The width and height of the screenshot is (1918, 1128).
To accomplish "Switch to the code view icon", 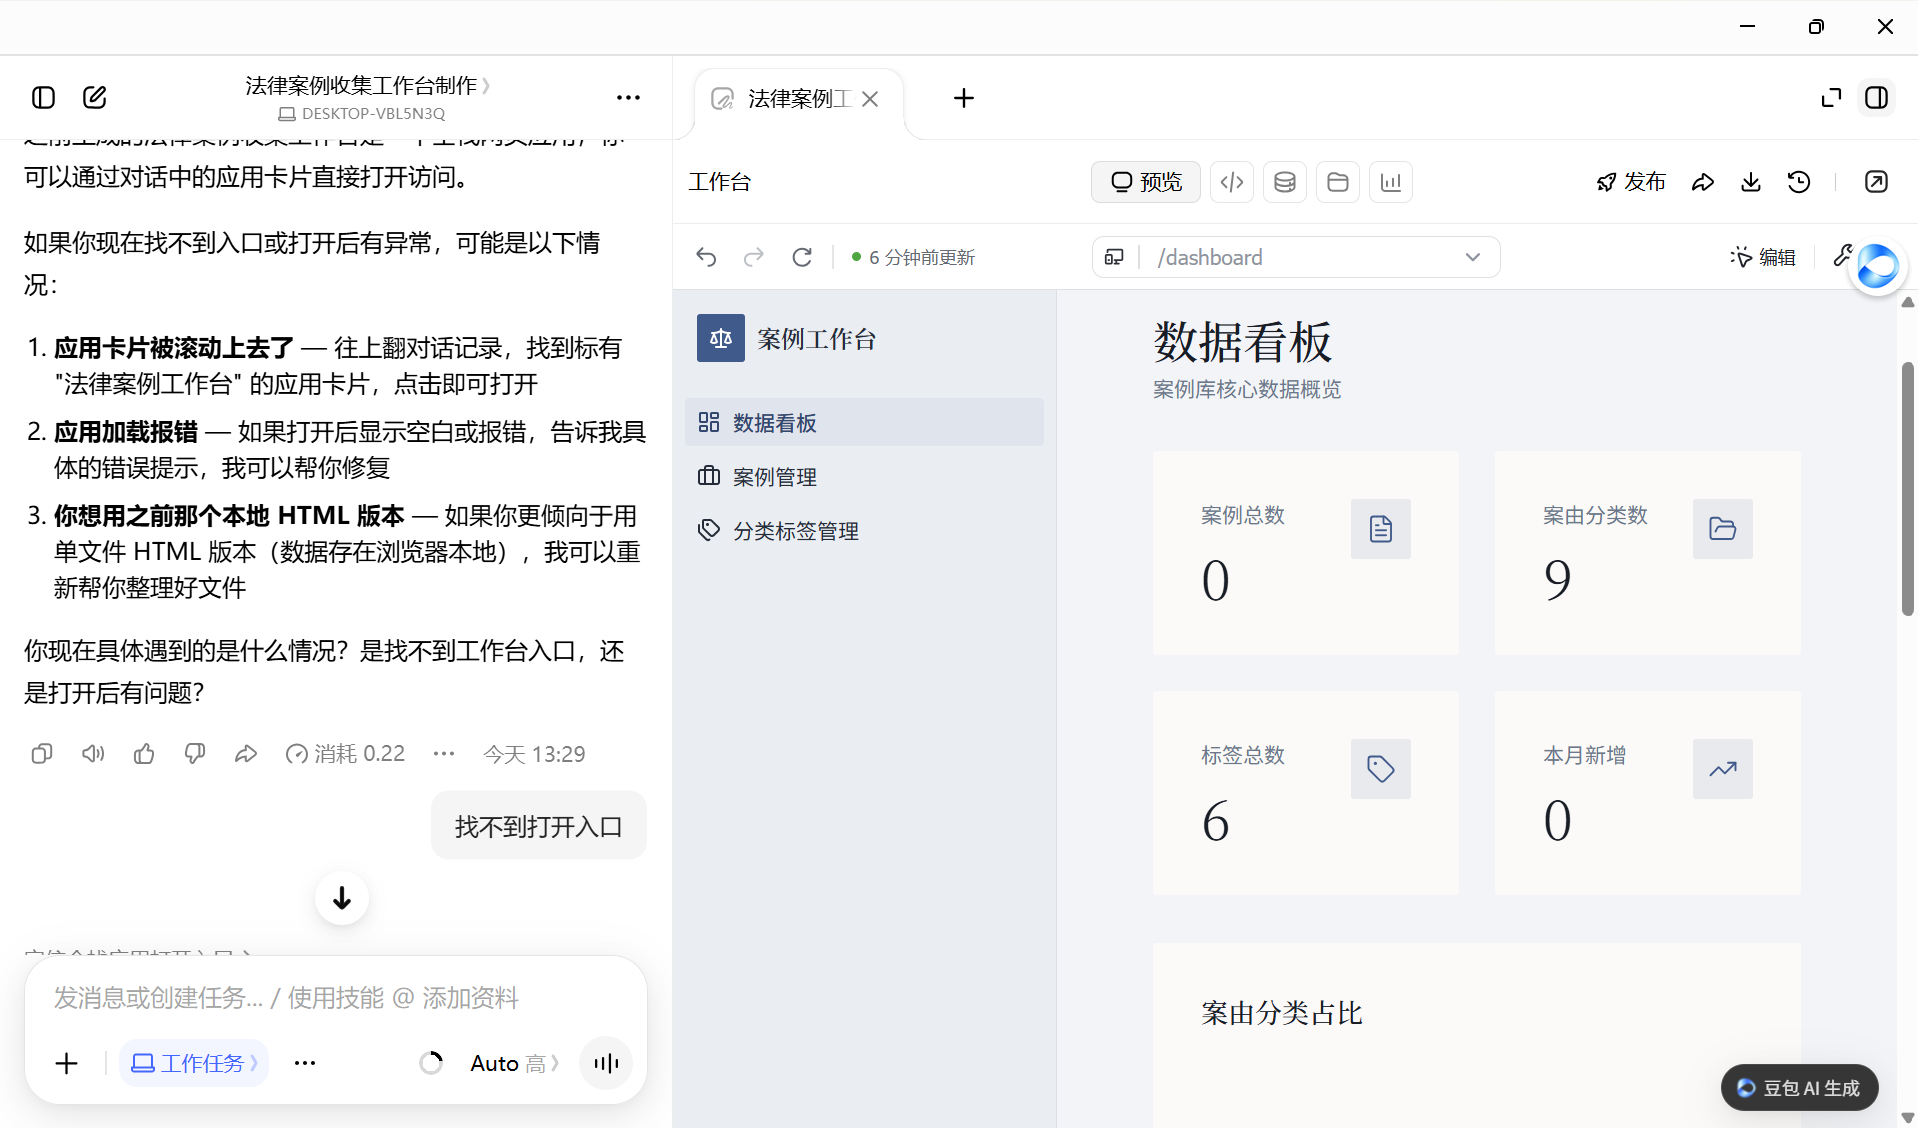I will [x=1232, y=182].
